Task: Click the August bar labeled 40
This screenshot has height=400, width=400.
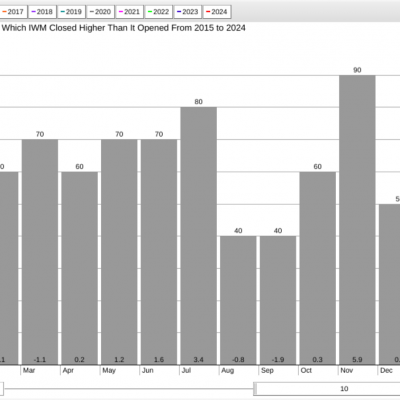Action: (x=238, y=300)
